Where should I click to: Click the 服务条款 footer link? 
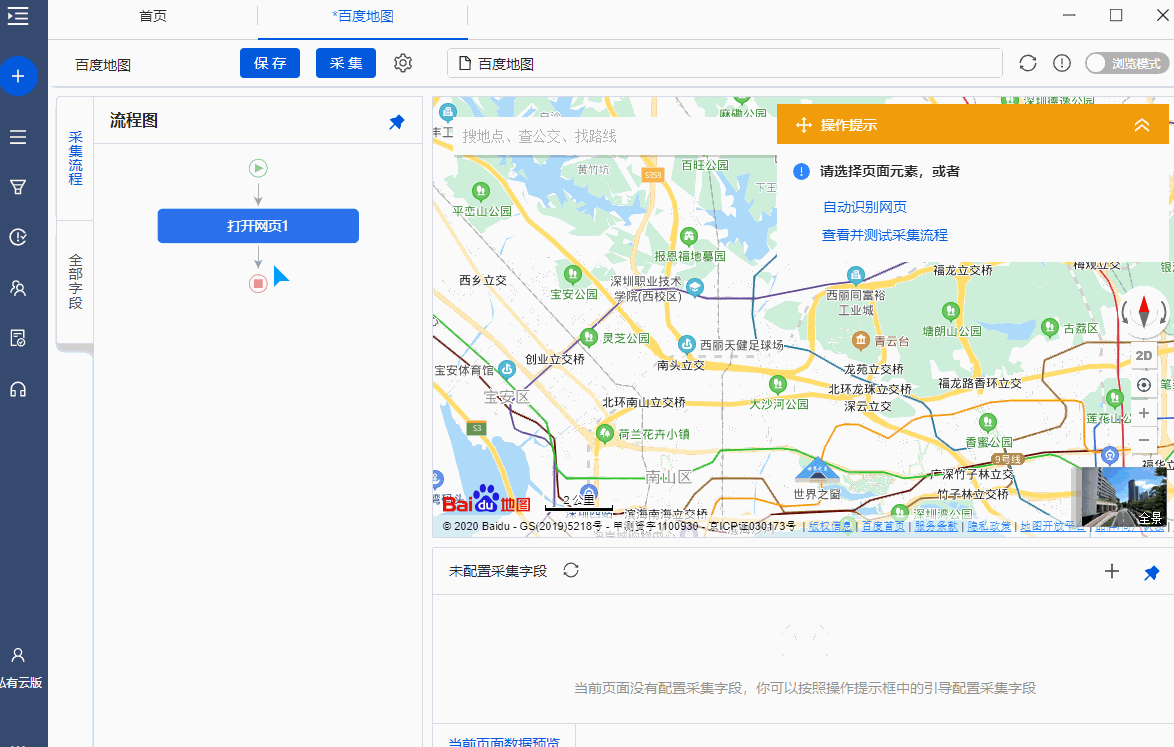(936, 526)
